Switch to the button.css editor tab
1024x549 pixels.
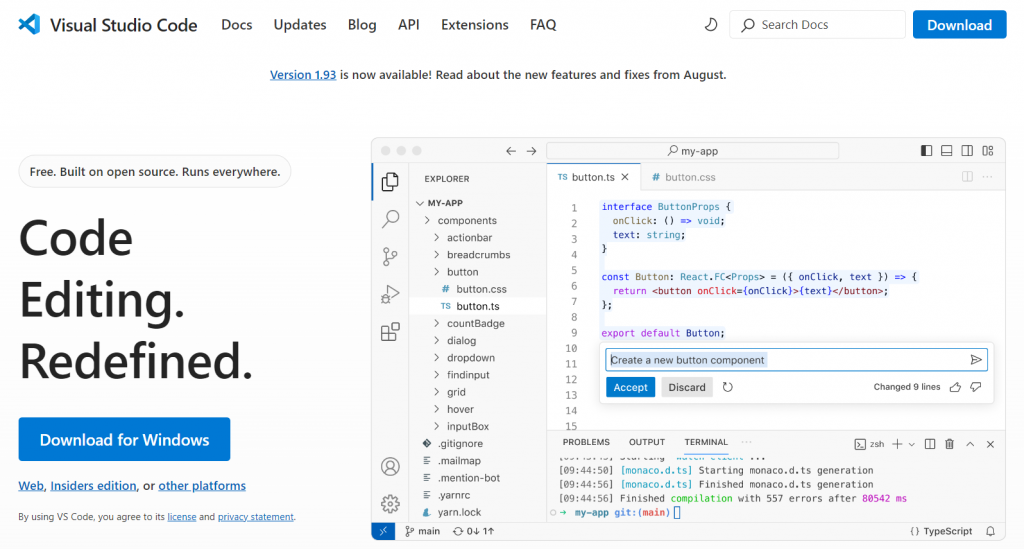coord(684,177)
